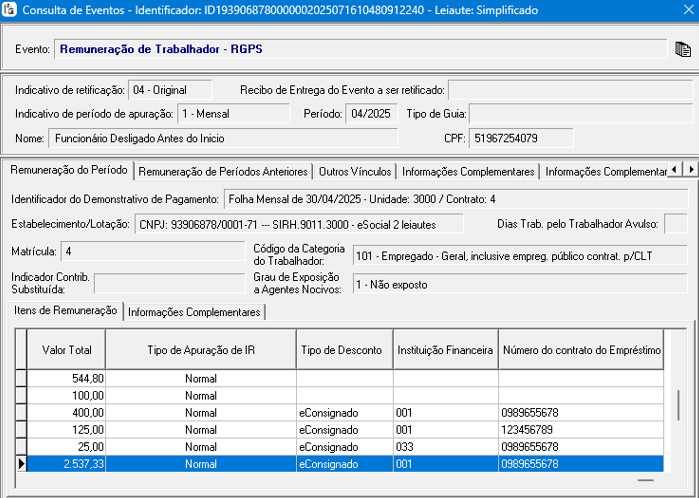Screen dimensions: 699x498
Task: Click the Instituição Financeira column header
Action: click(x=445, y=351)
